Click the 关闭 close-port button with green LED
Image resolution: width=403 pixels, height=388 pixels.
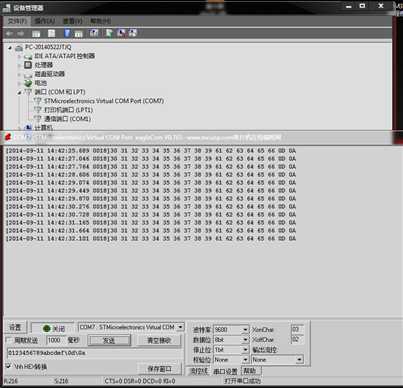[52, 328]
